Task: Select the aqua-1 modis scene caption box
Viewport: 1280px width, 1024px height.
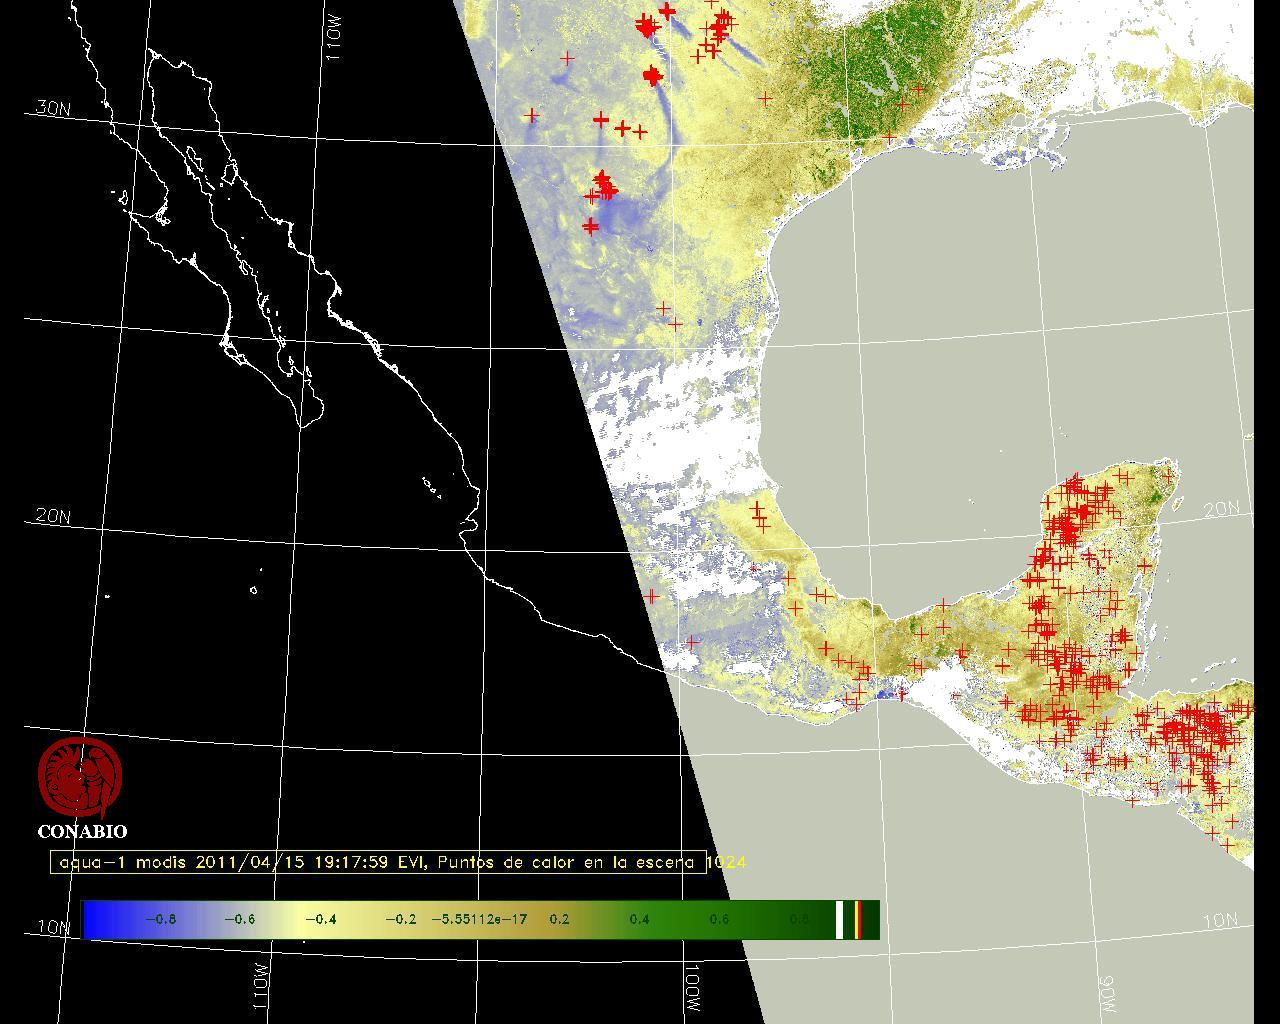Action: tap(378, 862)
